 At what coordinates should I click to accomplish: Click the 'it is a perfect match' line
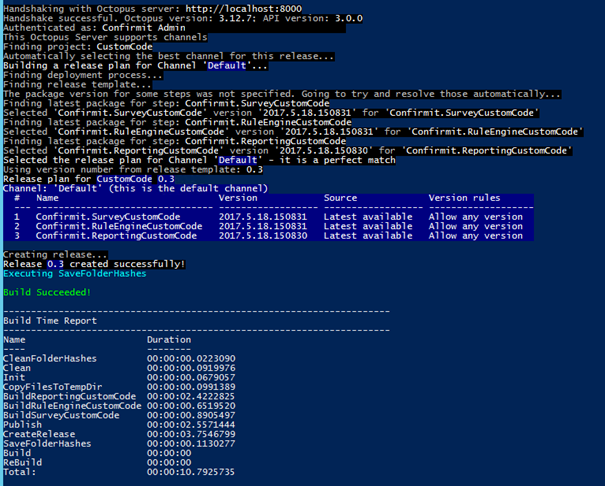click(199, 160)
